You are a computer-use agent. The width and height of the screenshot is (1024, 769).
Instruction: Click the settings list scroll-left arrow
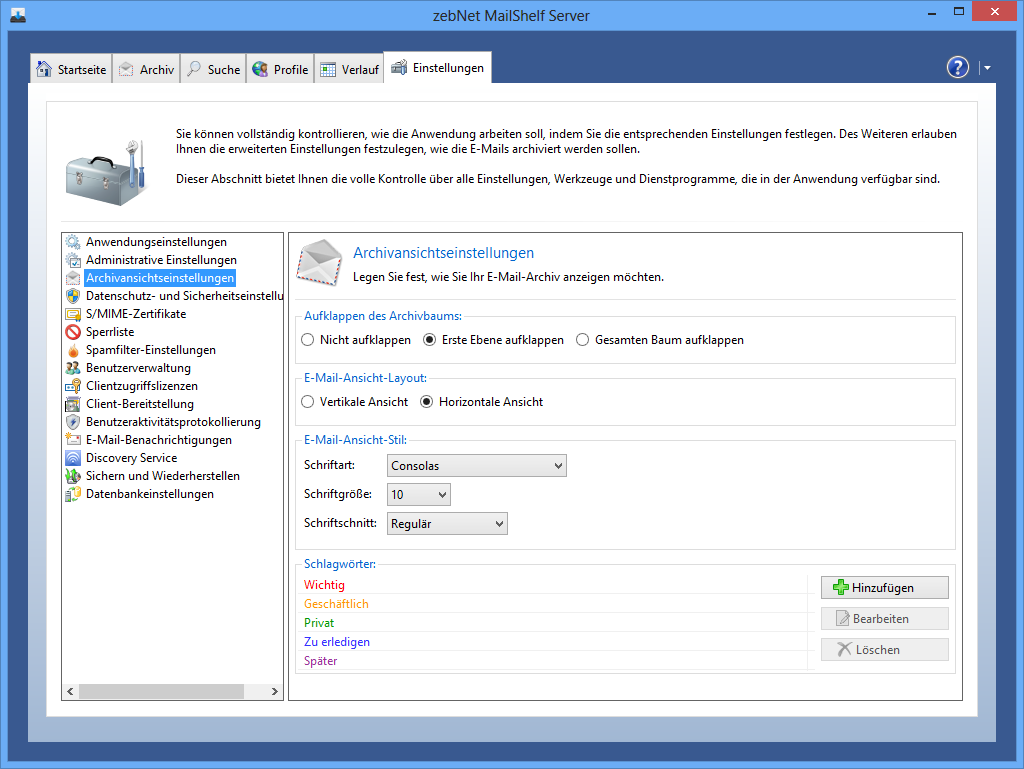coord(71,691)
